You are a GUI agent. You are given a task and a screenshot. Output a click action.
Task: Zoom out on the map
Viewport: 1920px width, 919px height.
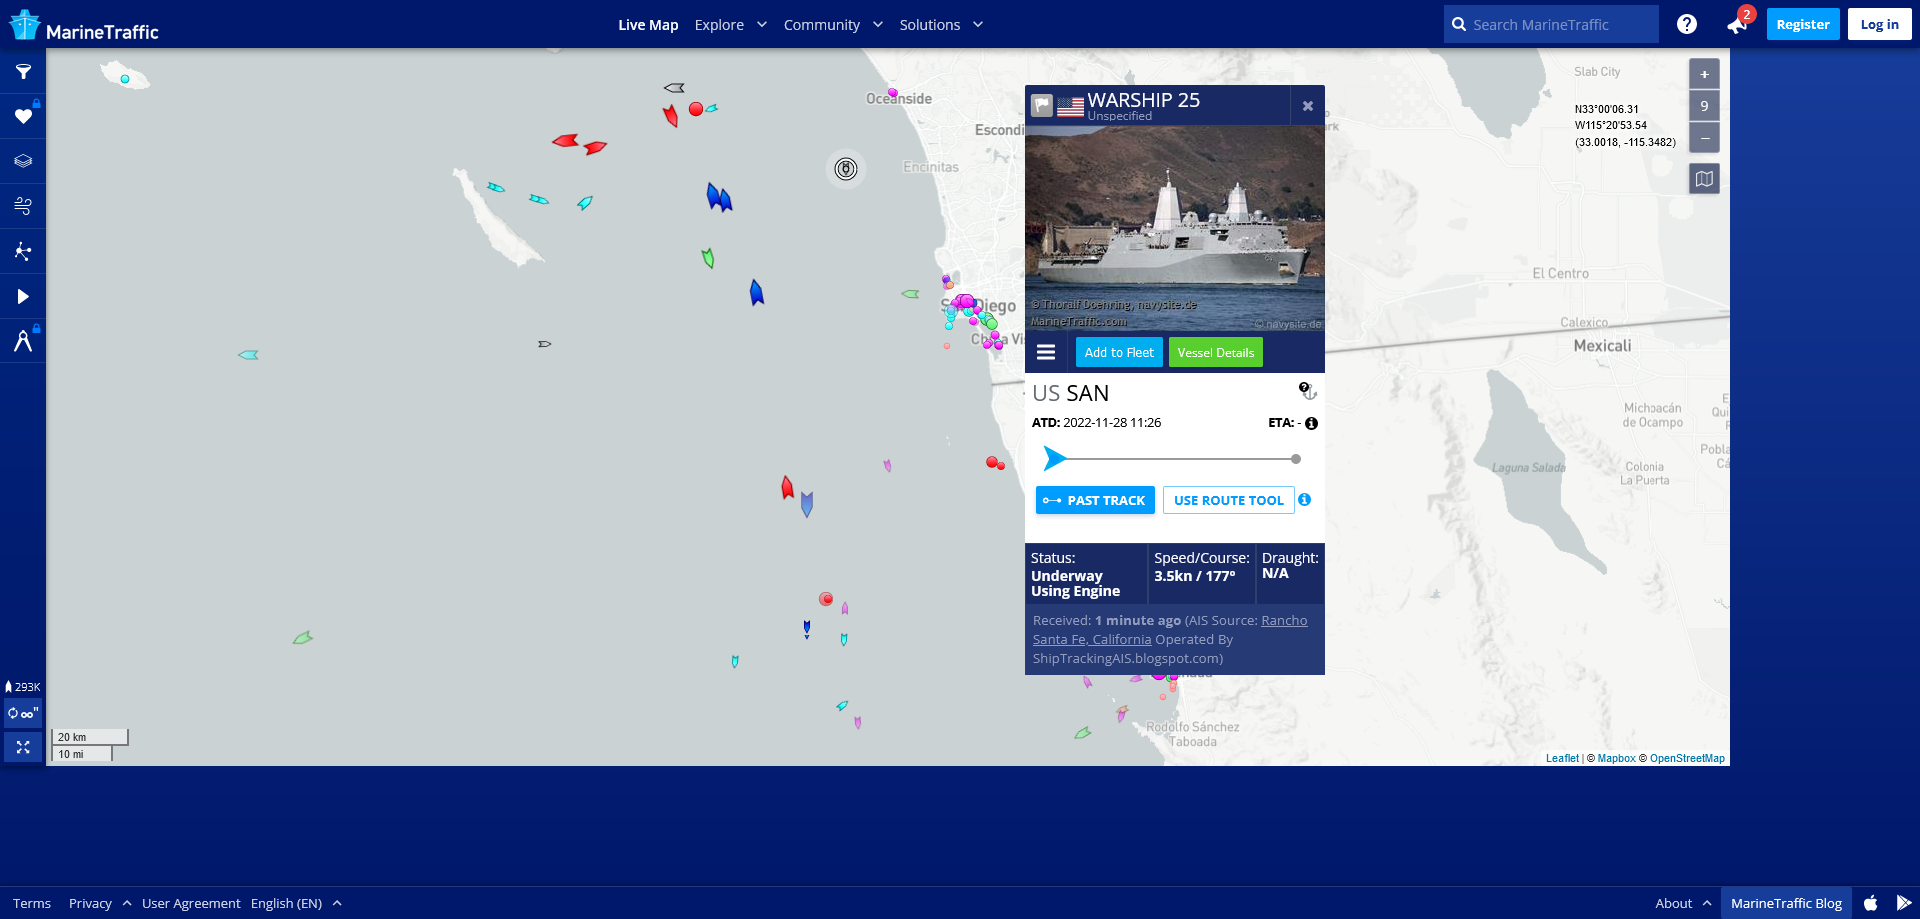click(x=1704, y=137)
